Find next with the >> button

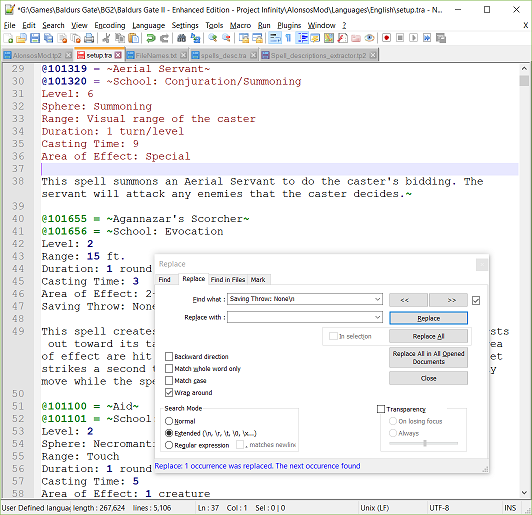pyautogui.click(x=449, y=300)
